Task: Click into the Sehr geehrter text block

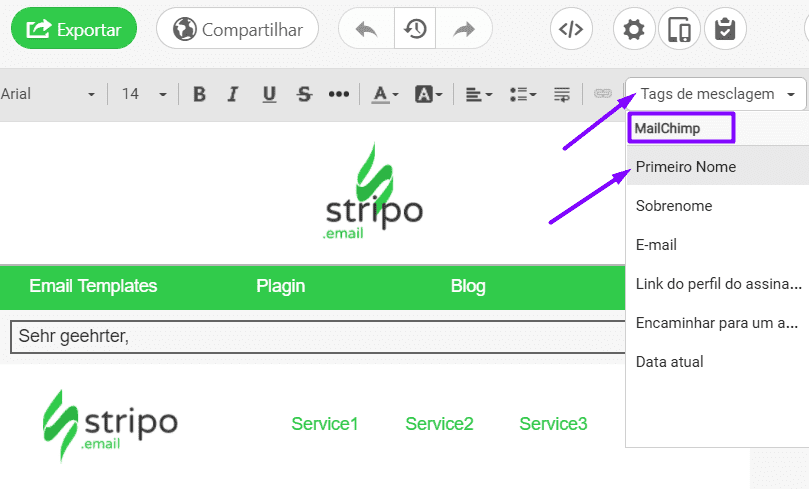Action: (318, 337)
